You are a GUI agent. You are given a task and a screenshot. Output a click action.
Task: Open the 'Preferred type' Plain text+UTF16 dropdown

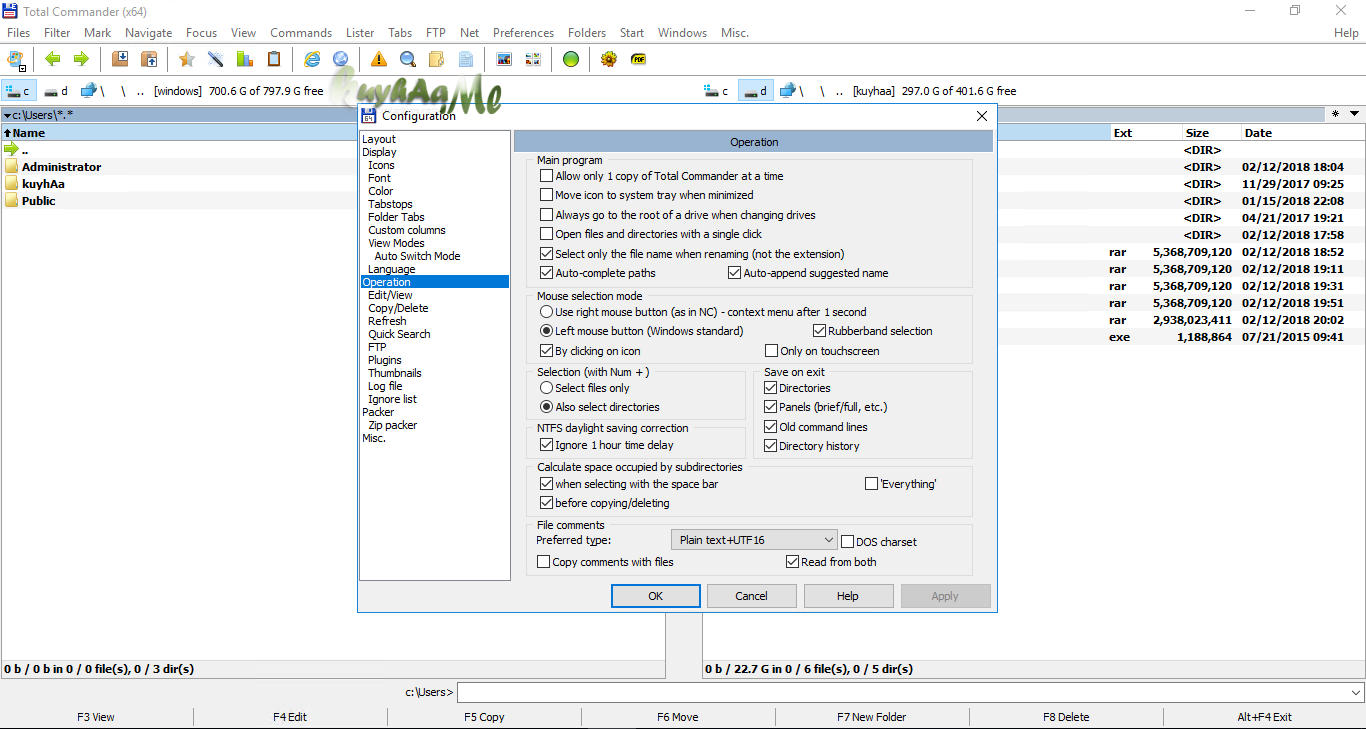[x=754, y=540]
